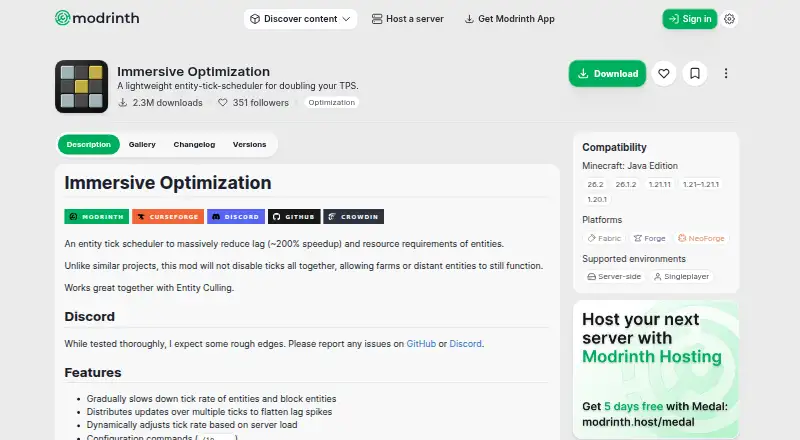
Task: Click the Forge platform tag
Action: pyautogui.click(x=649, y=238)
